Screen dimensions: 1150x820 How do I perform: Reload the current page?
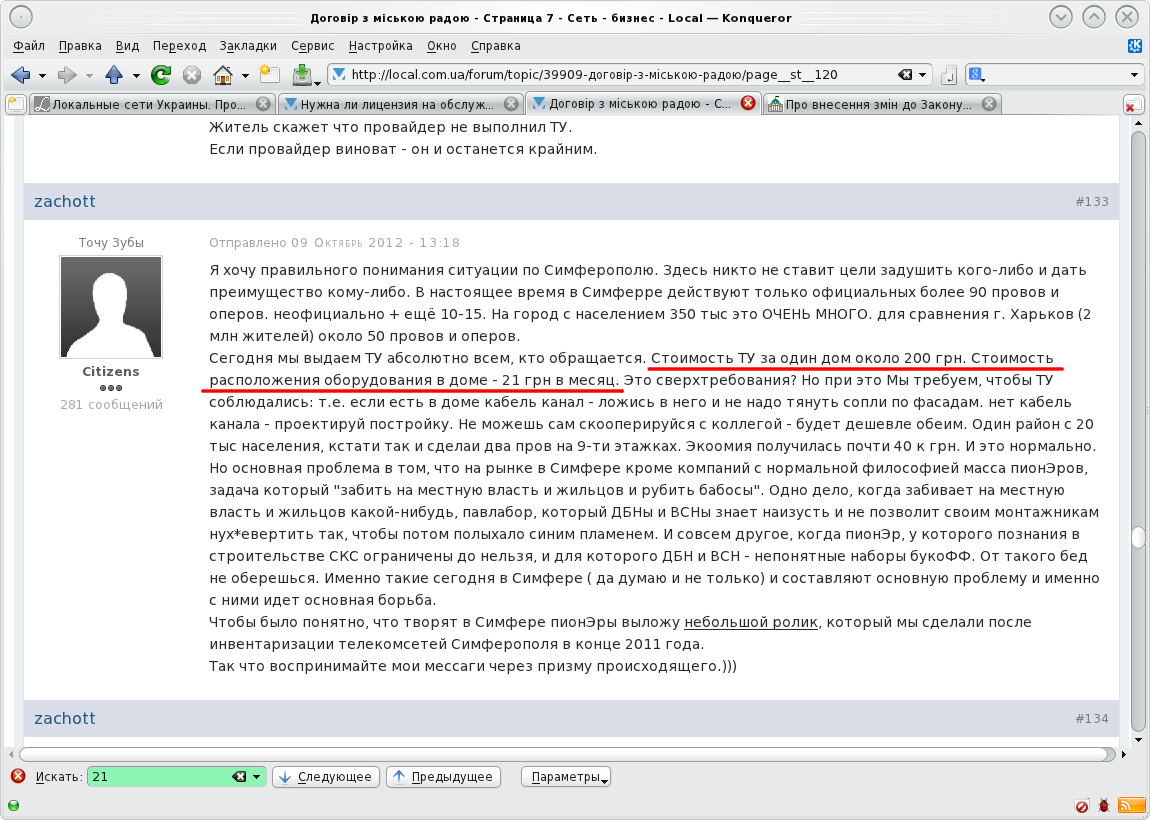pos(160,75)
